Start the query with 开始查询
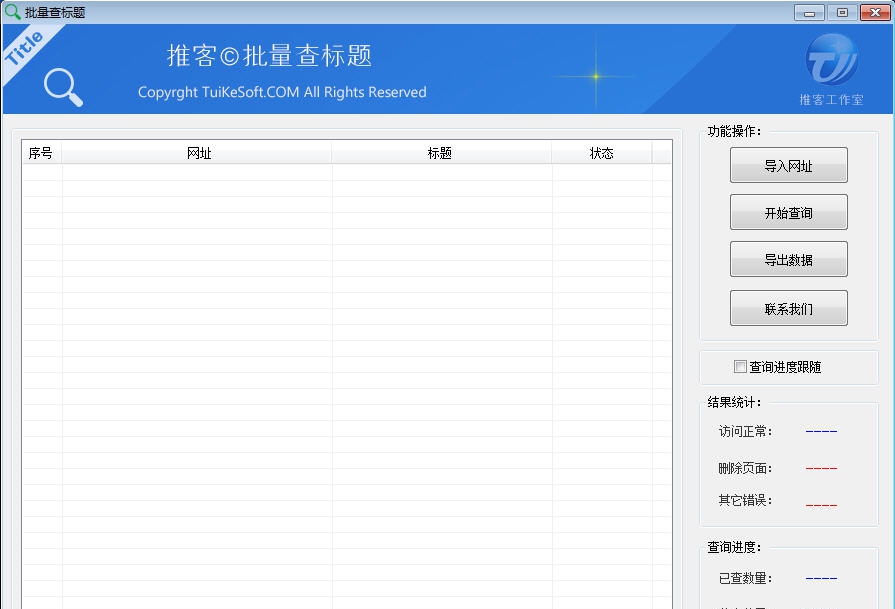This screenshot has width=895, height=609. click(788, 211)
